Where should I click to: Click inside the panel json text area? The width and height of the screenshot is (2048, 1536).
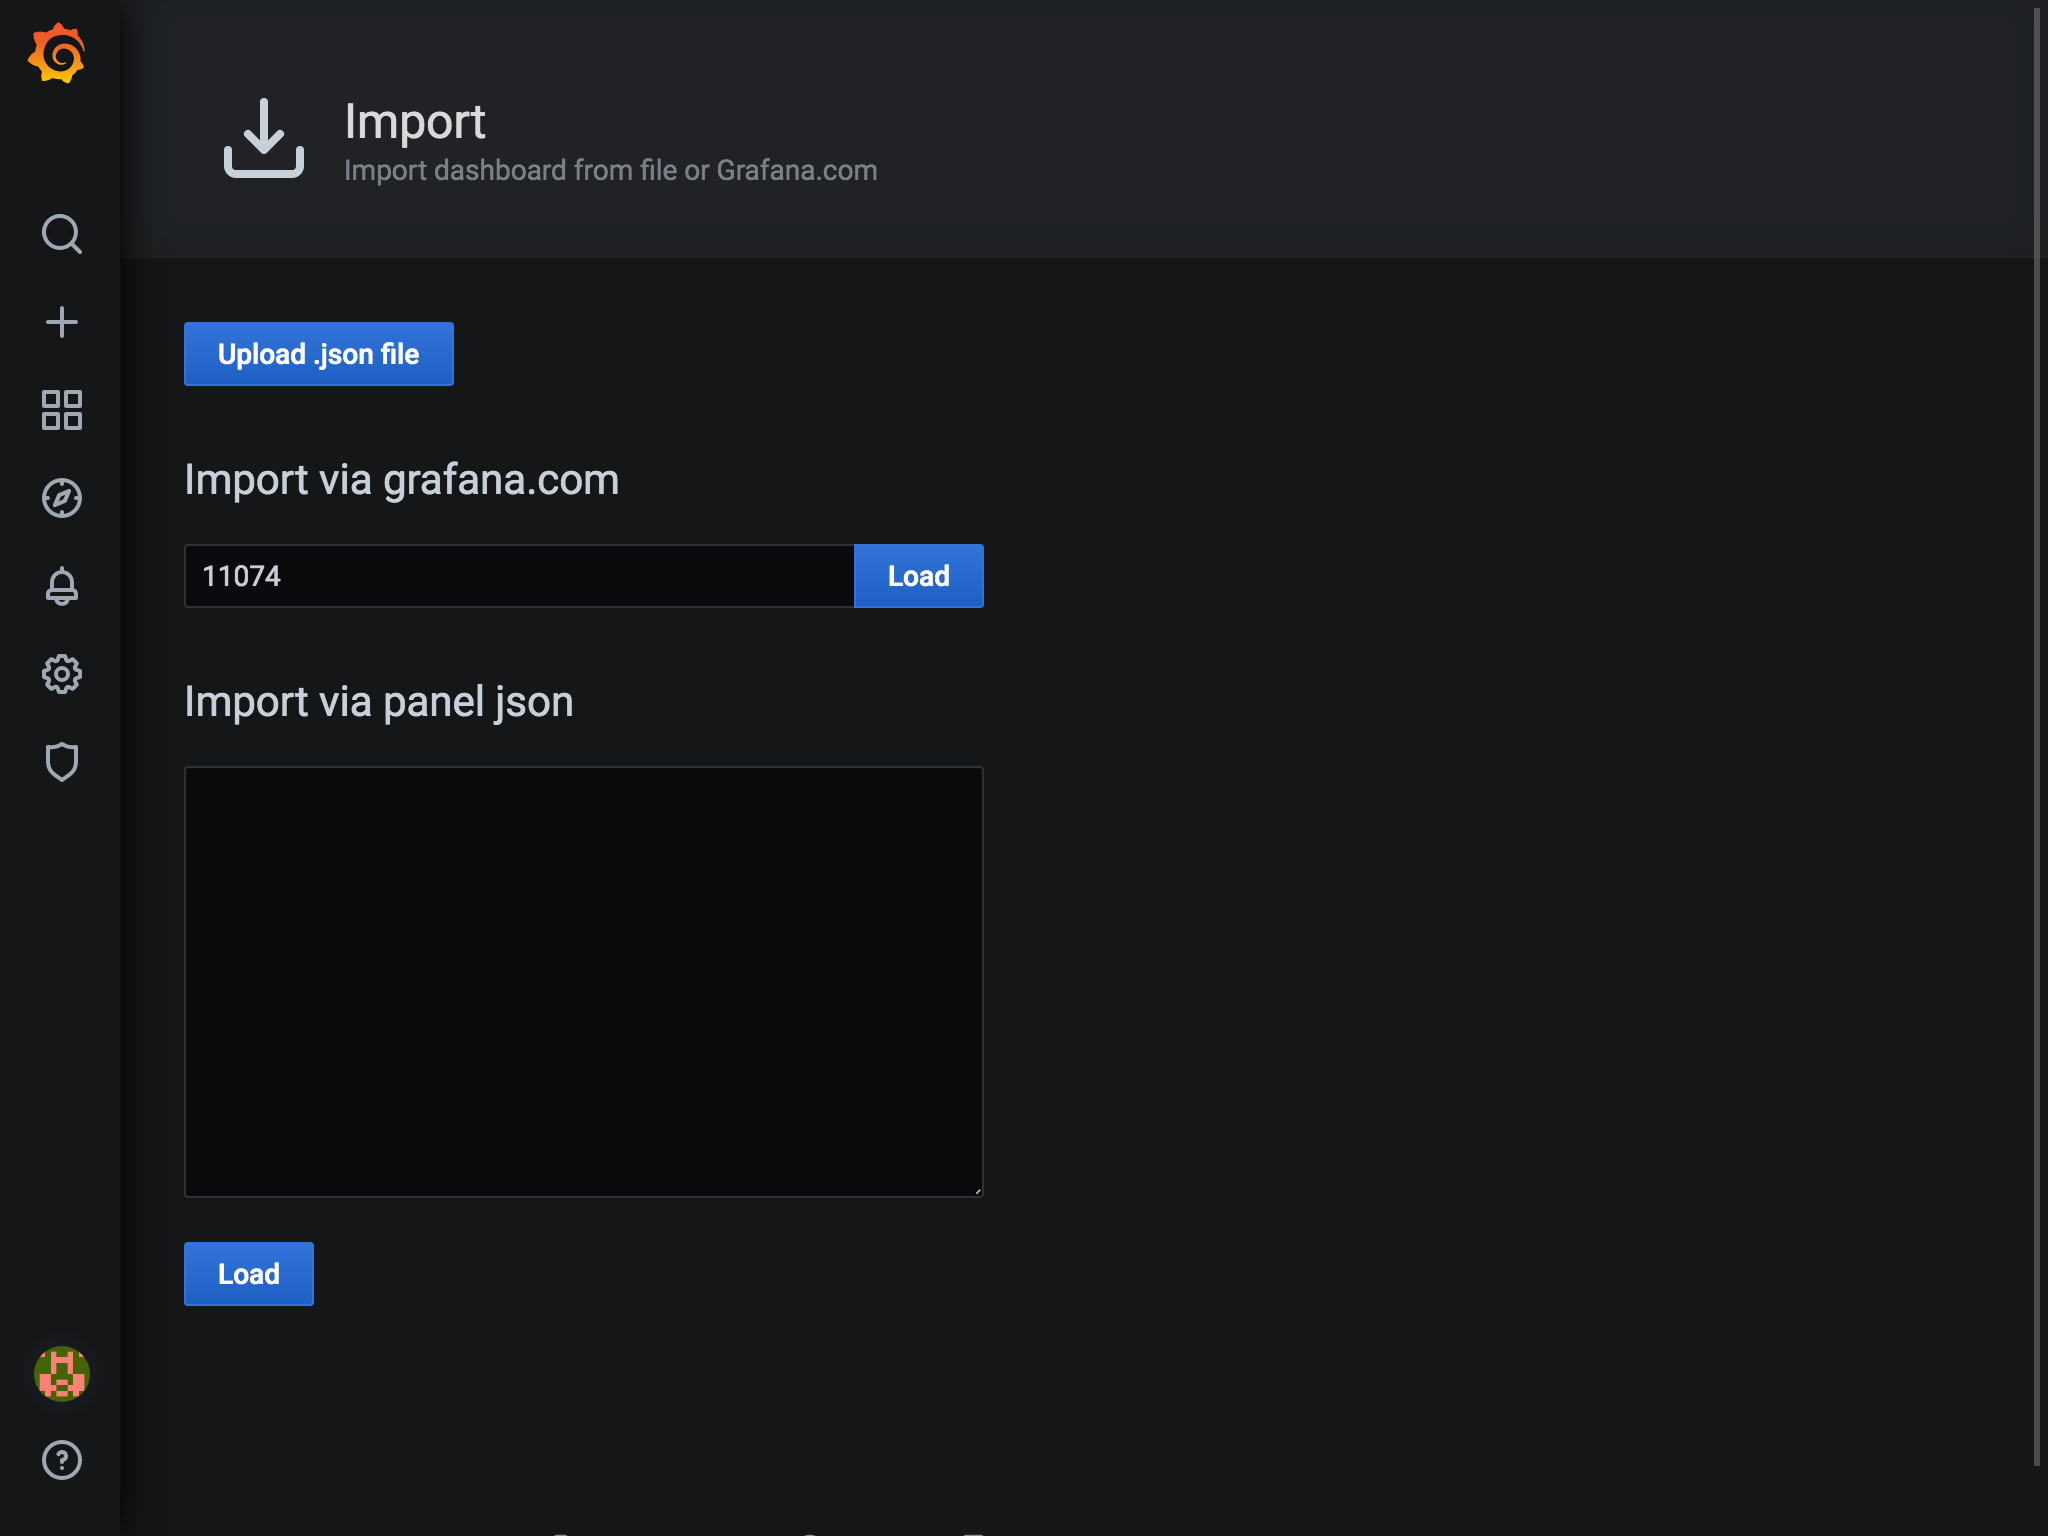[x=583, y=981]
